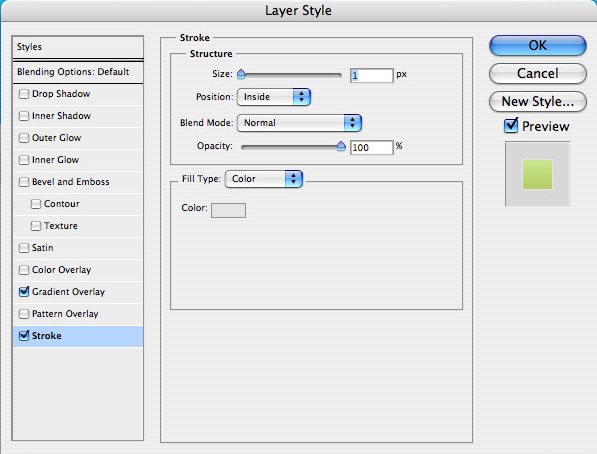Enable the Drop Shadow checkbox
The width and height of the screenshot is (597, 454).
pyautogui.click(x=24, y=94)
